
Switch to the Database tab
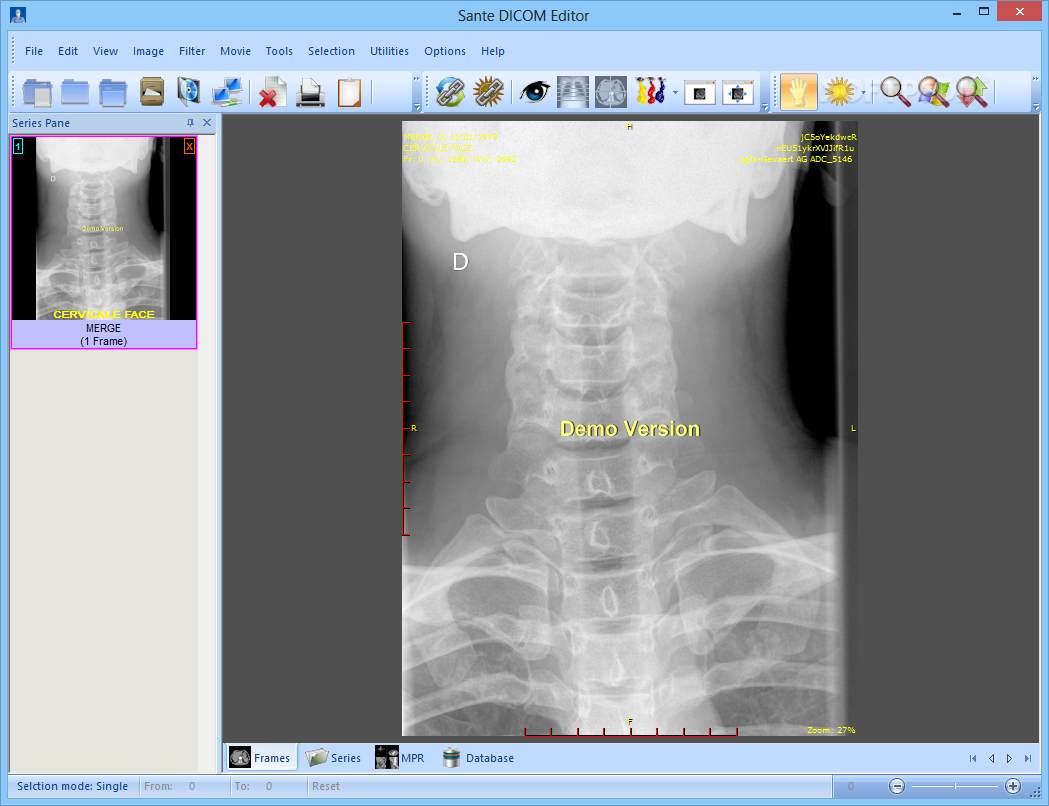(x=478, y=758)
